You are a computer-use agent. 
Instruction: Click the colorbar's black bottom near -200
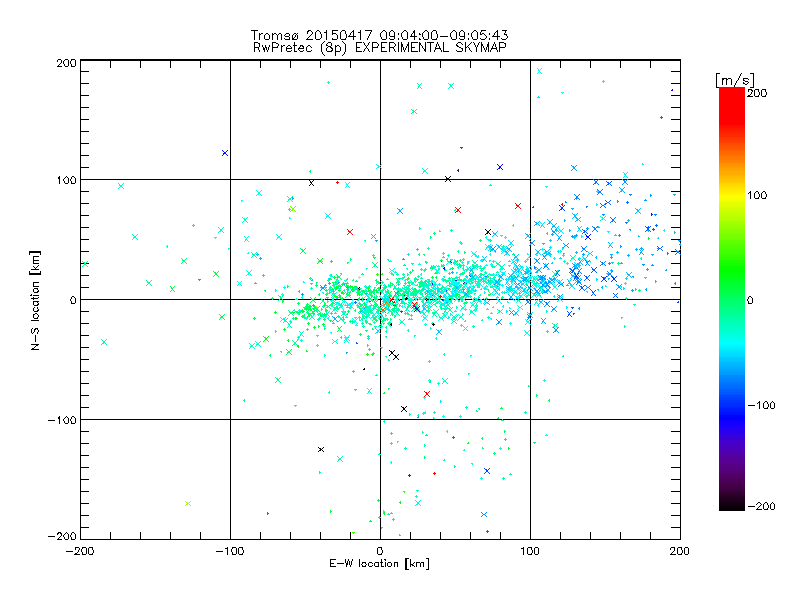click(x=732, y=503)
